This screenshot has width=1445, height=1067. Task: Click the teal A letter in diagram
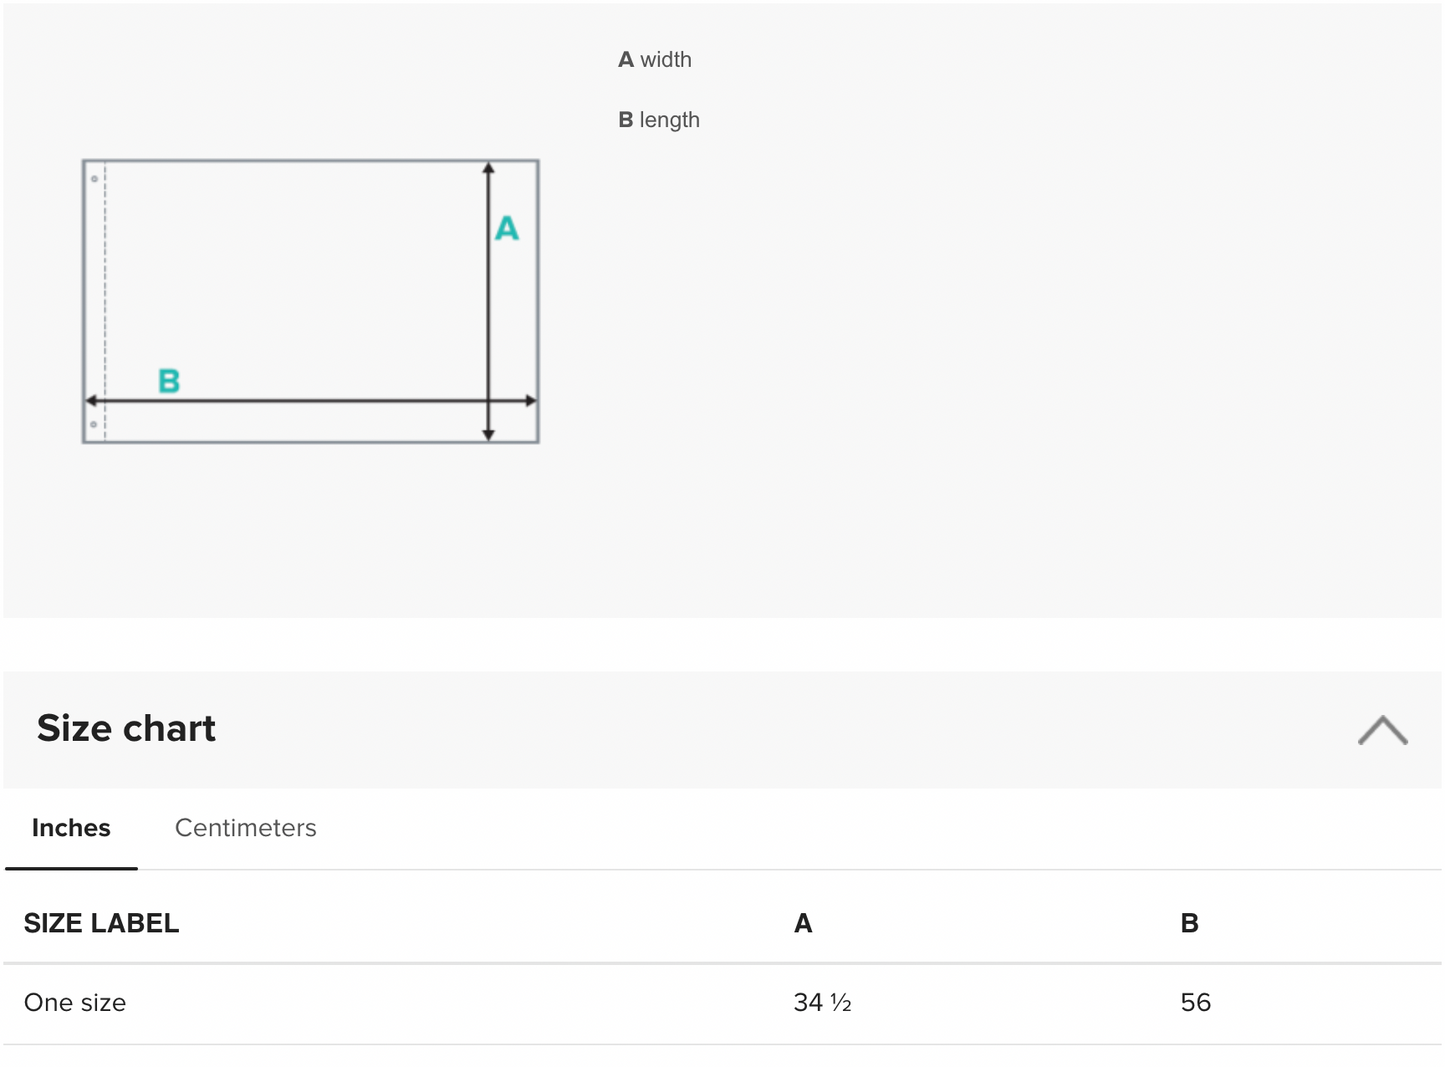tap(507, 229)
